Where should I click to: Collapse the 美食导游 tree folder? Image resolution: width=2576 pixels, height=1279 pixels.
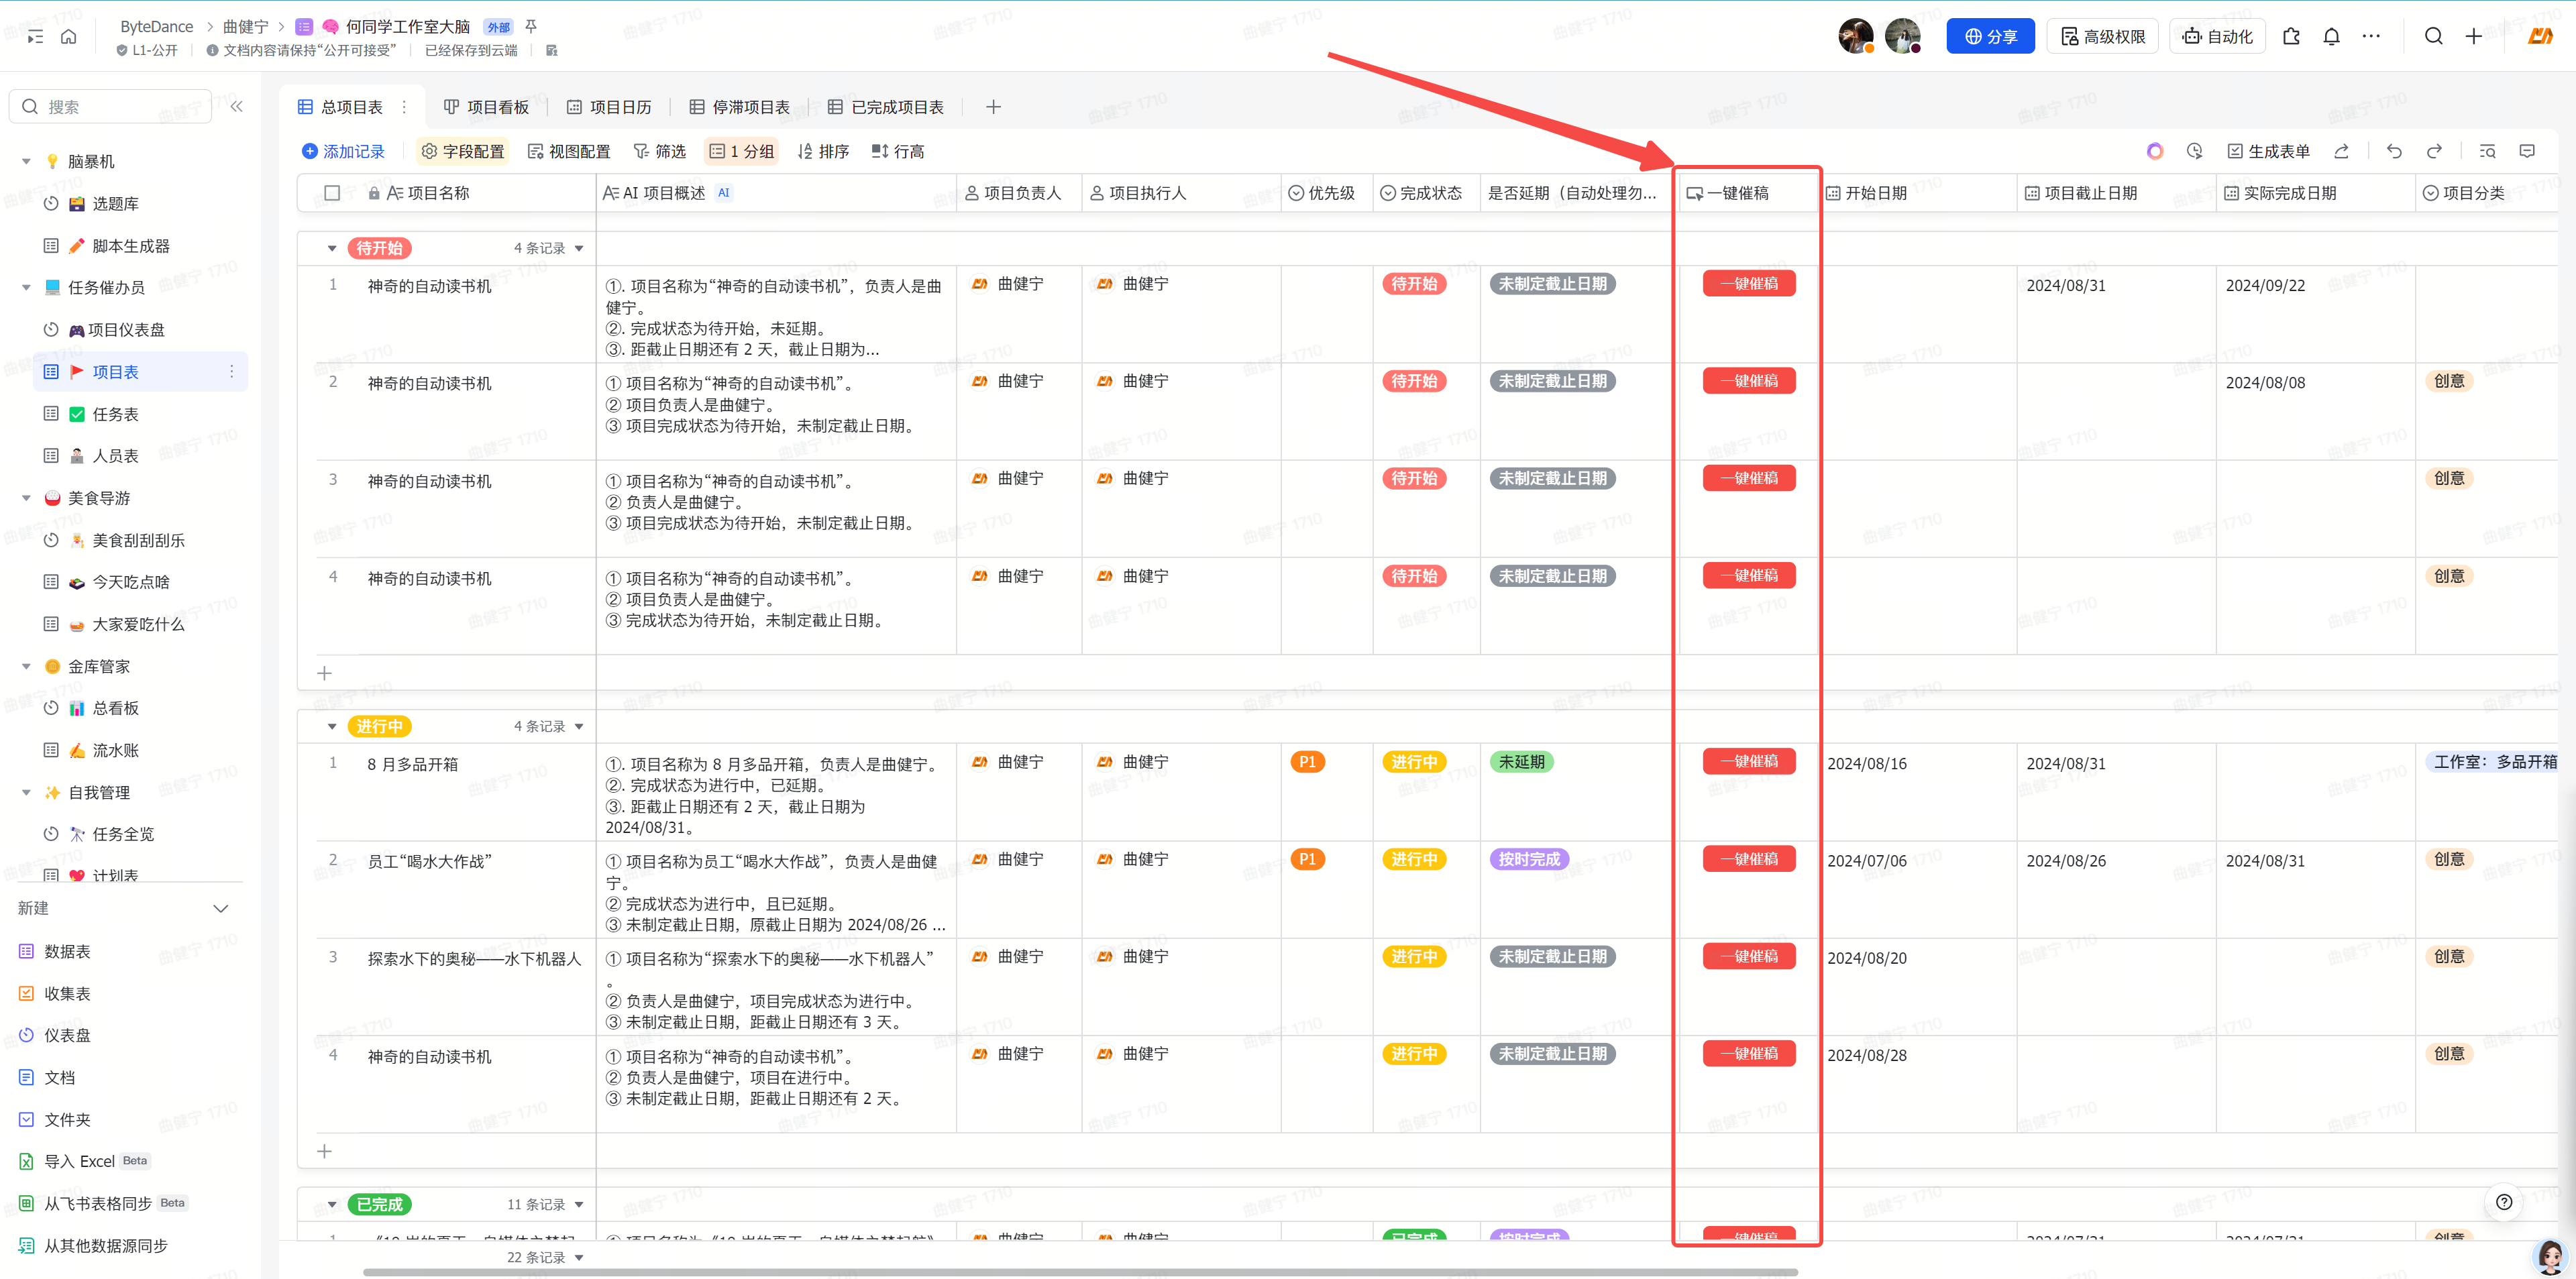26,498
